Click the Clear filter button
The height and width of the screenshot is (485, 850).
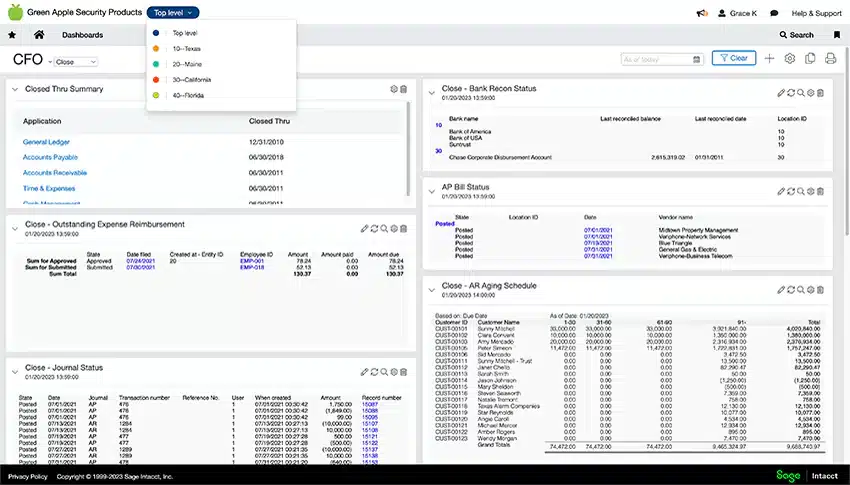coord(734,58)
